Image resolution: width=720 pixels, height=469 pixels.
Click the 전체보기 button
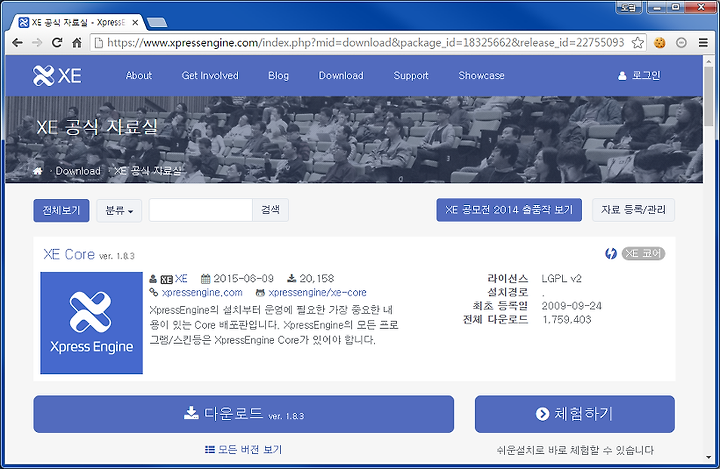(x=61, y=210)
